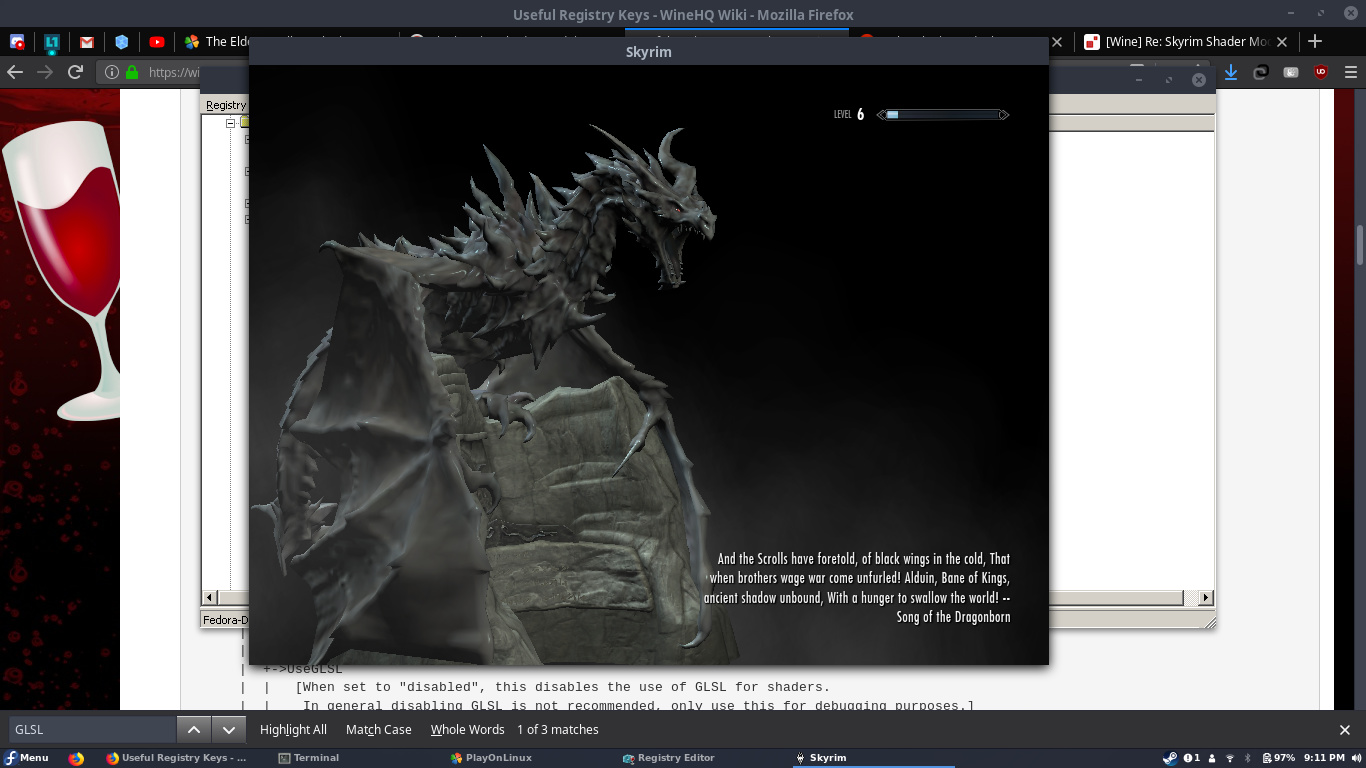Click the Firefox page vertical scrollbar thumb
The height and width of the screenshot is (768, 1366).
(1360, 246)
